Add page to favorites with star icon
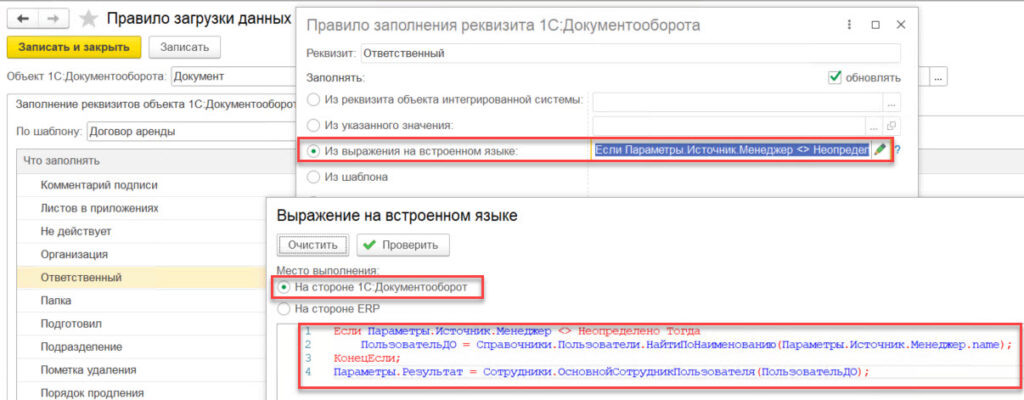 point(88,18)
